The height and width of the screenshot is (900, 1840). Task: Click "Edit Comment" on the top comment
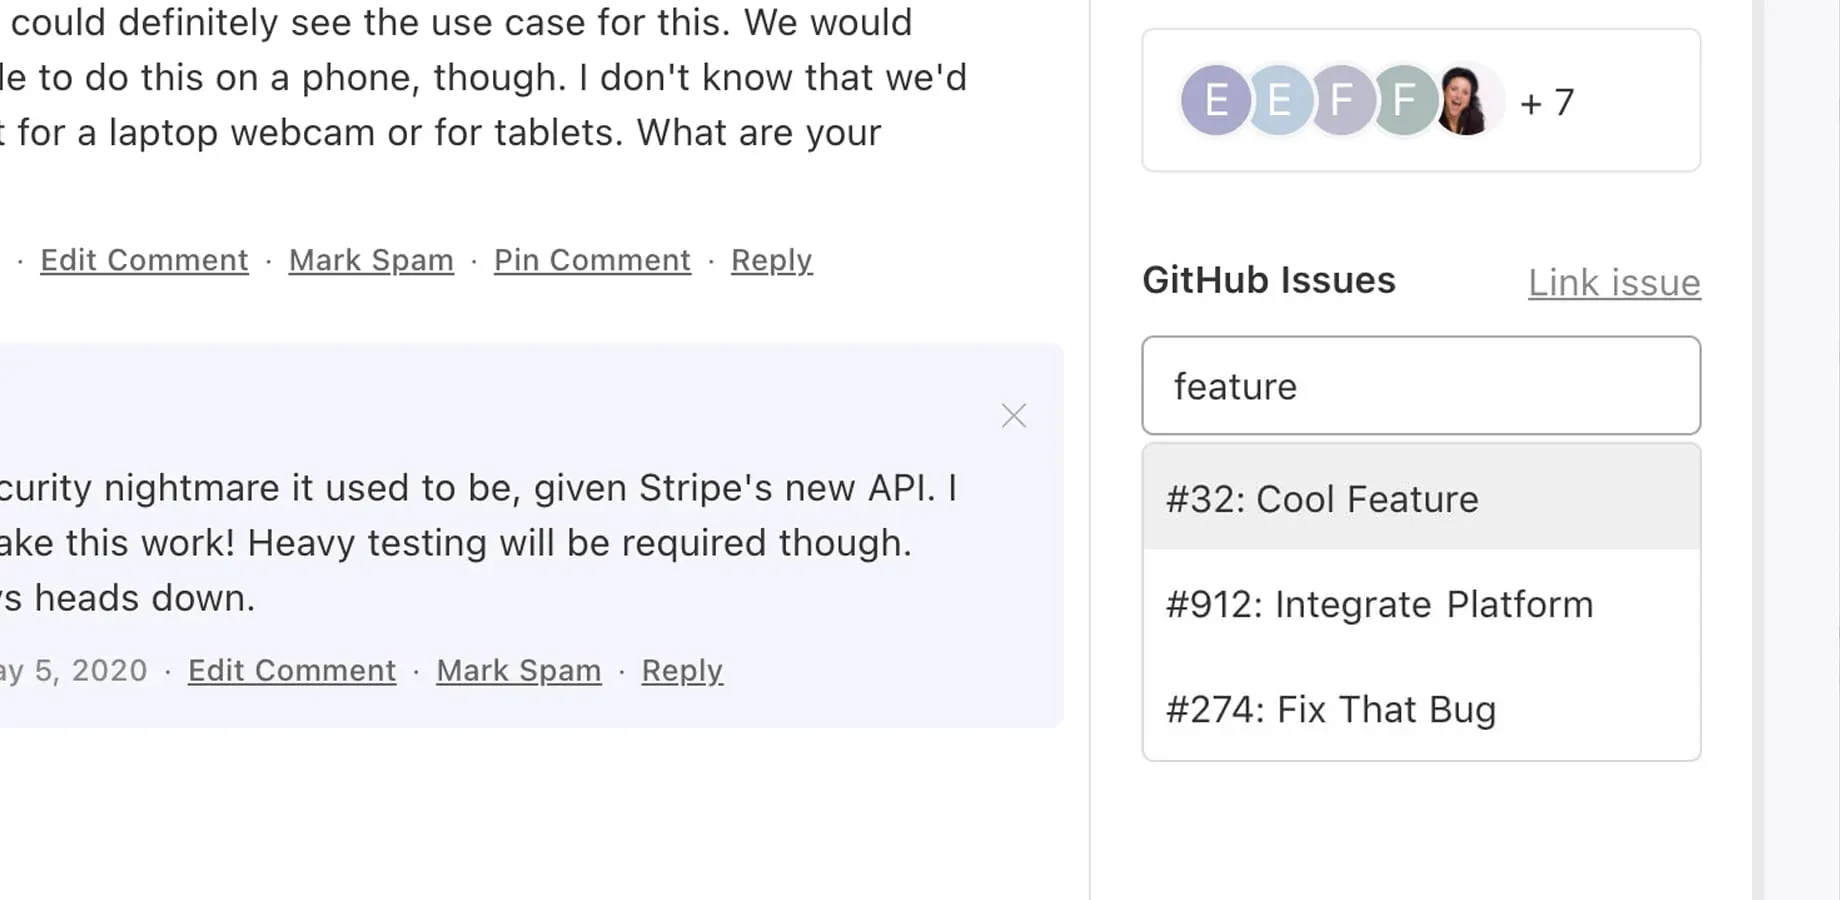tap(144, 260)
